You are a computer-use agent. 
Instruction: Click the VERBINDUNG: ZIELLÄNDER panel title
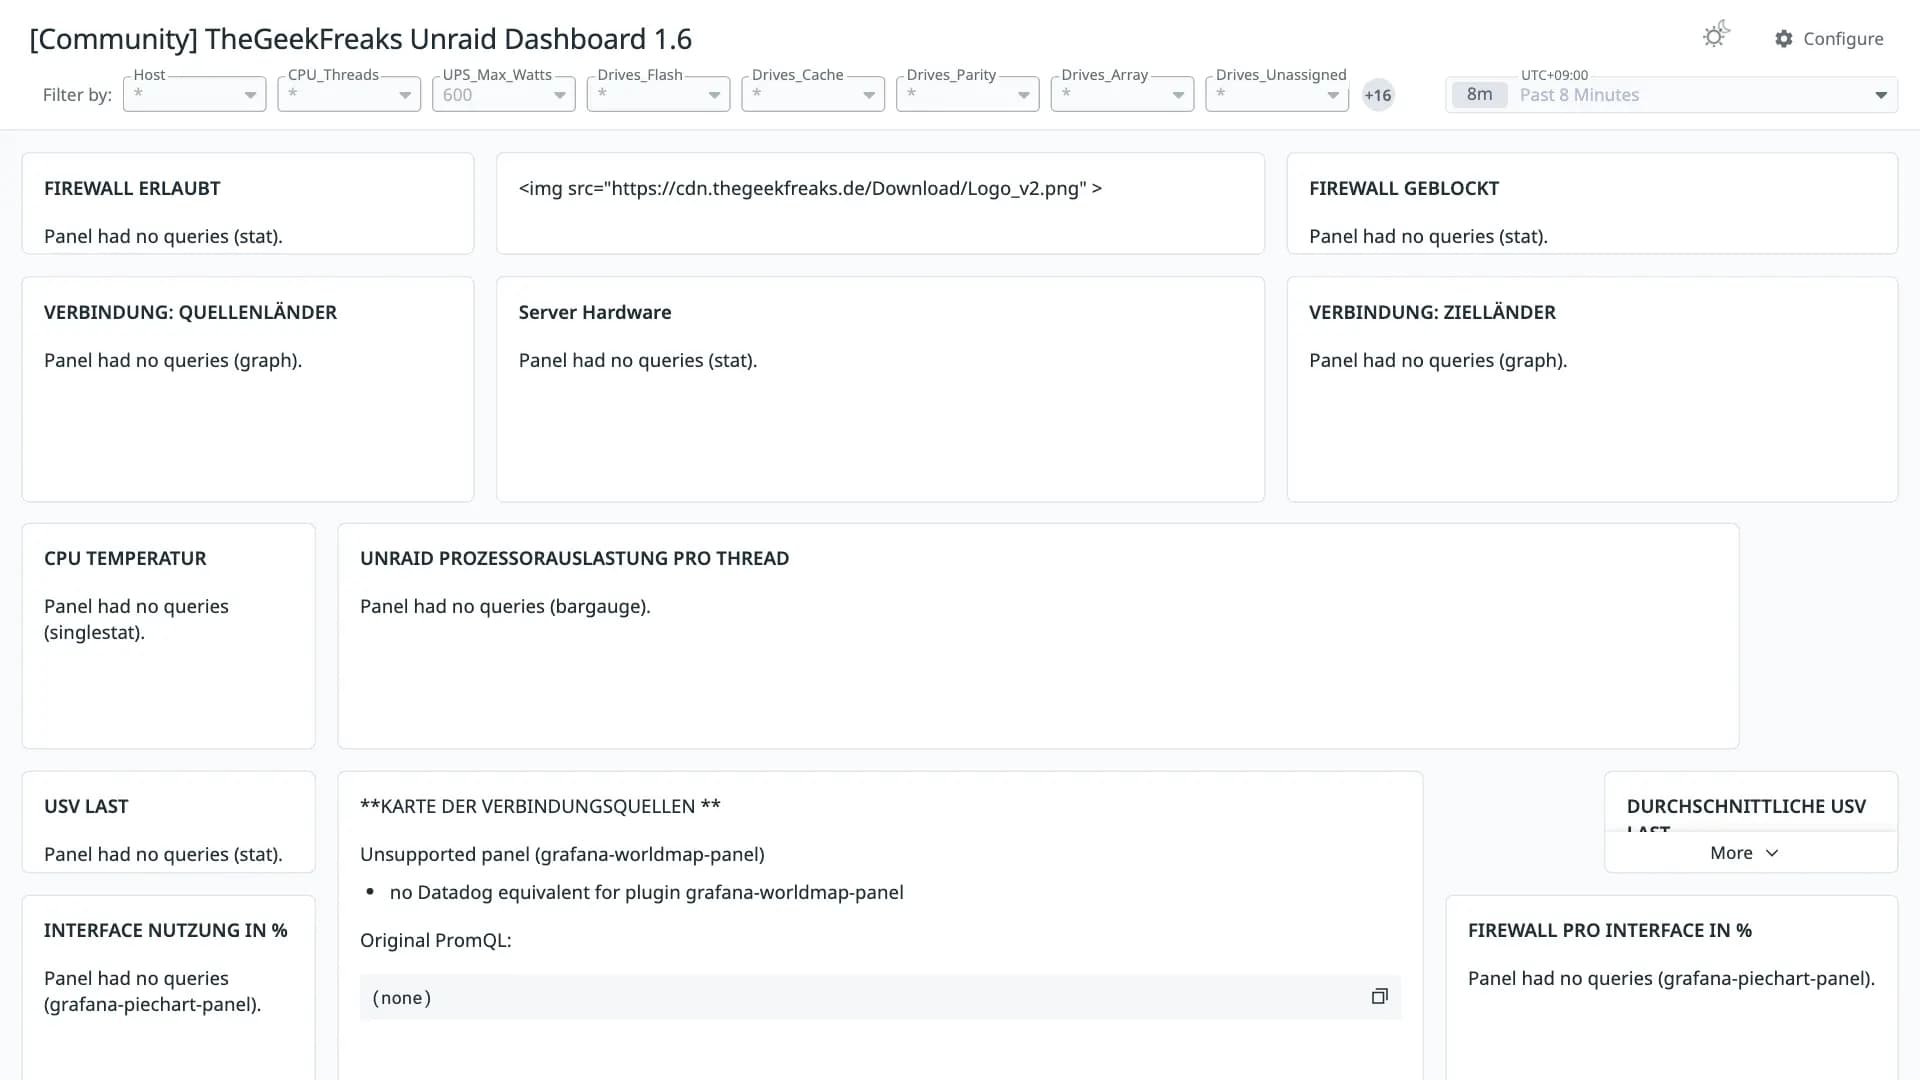coord(1432,312)
